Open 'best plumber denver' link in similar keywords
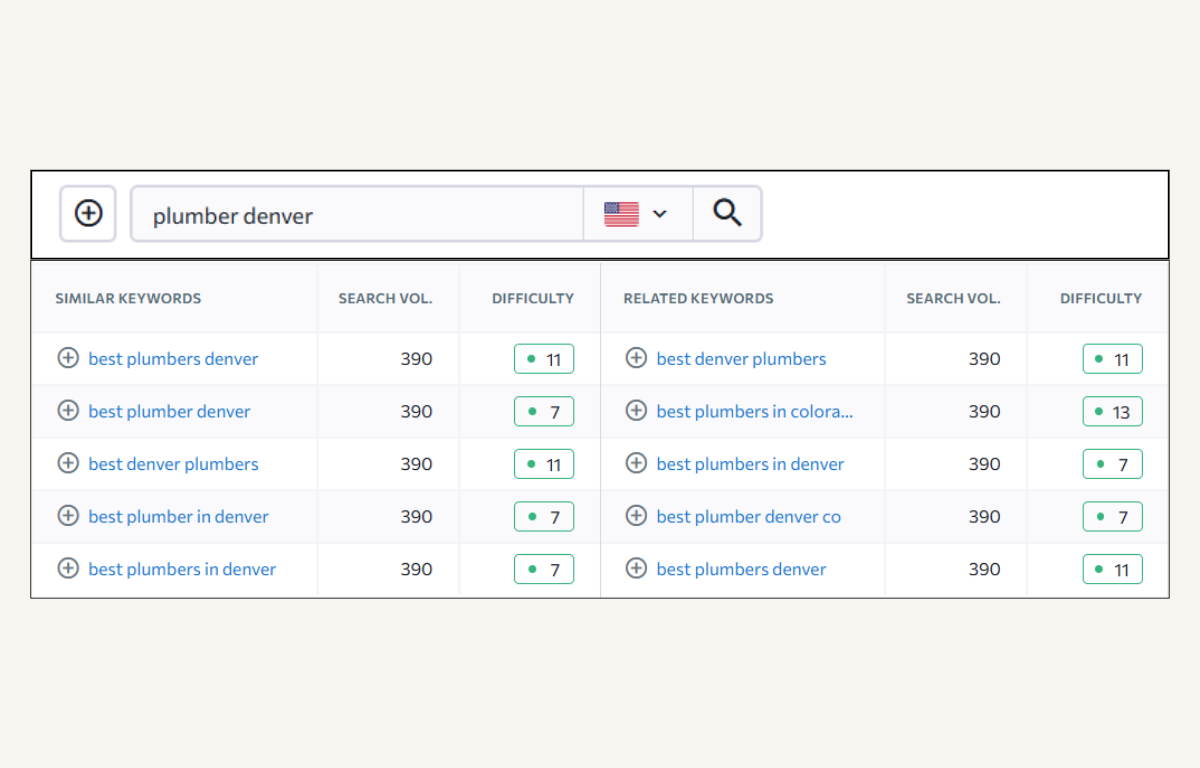The height and width of the screenshot is (768, 1200). point(169,411)
